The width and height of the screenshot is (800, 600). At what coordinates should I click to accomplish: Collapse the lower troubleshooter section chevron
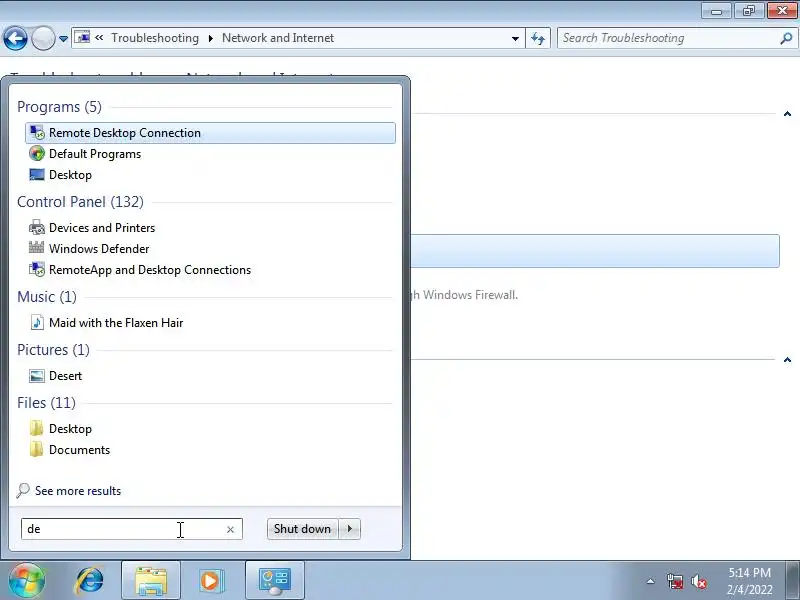coord(787,360)
